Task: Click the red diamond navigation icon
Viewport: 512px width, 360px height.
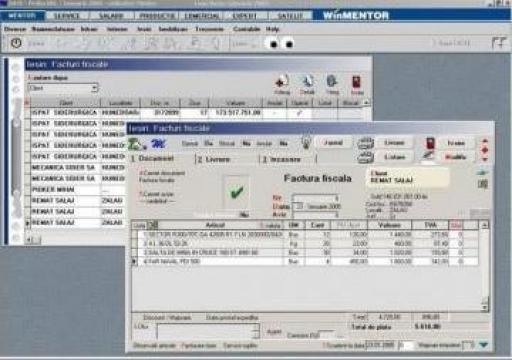Action: (485, 150)
